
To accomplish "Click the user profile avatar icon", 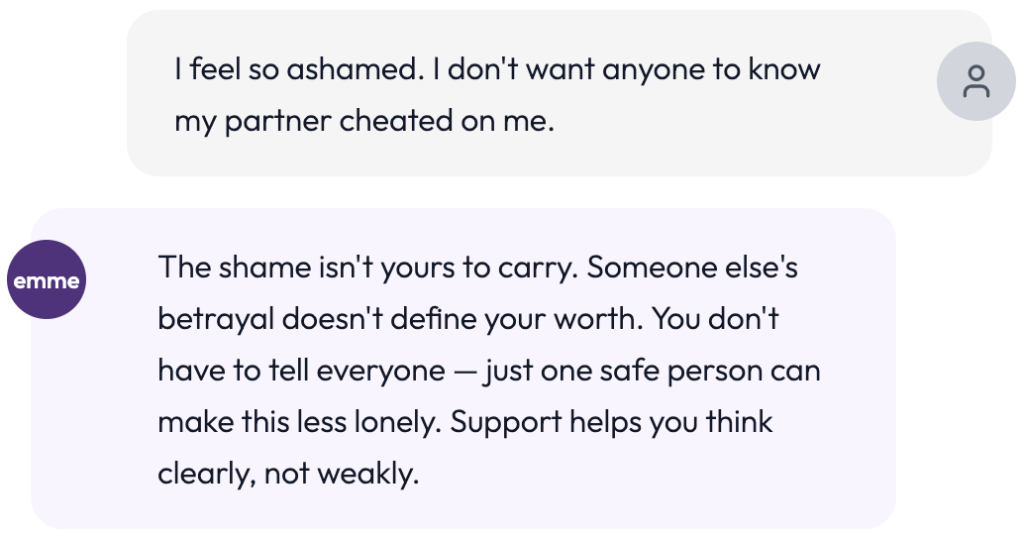I will [976, 83].
